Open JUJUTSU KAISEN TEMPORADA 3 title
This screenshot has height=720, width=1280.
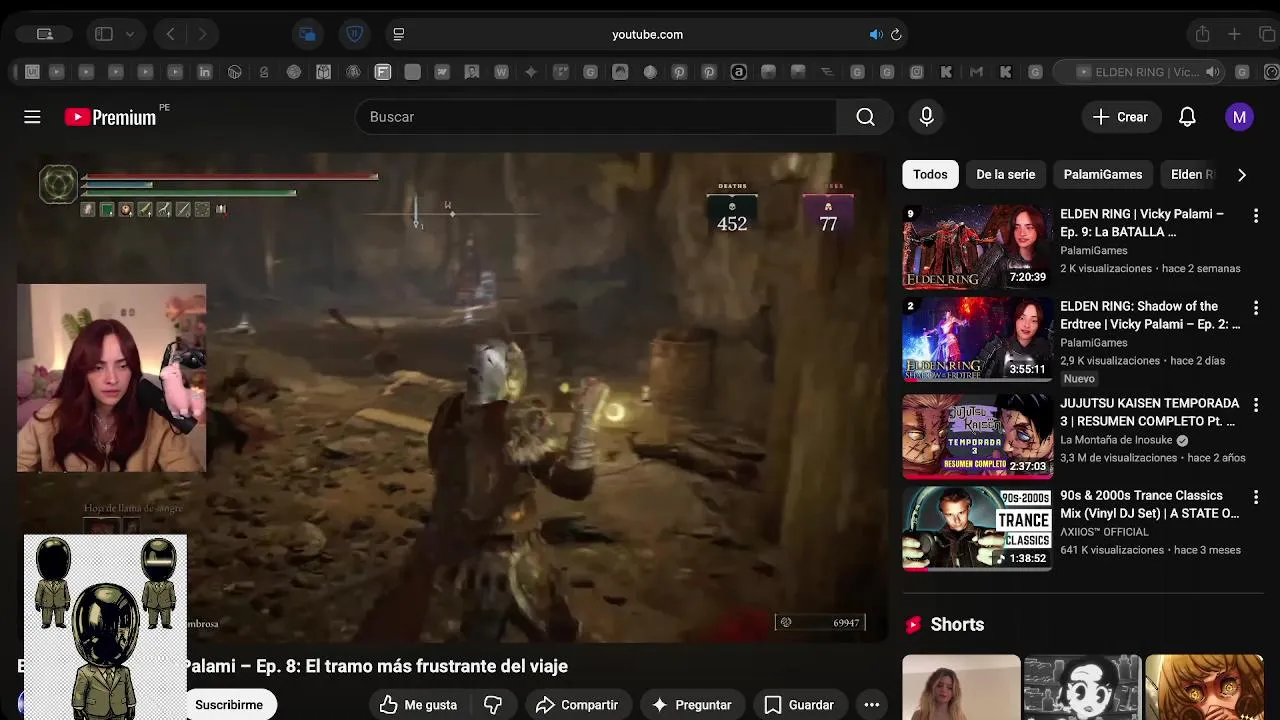coord(1149,412)
